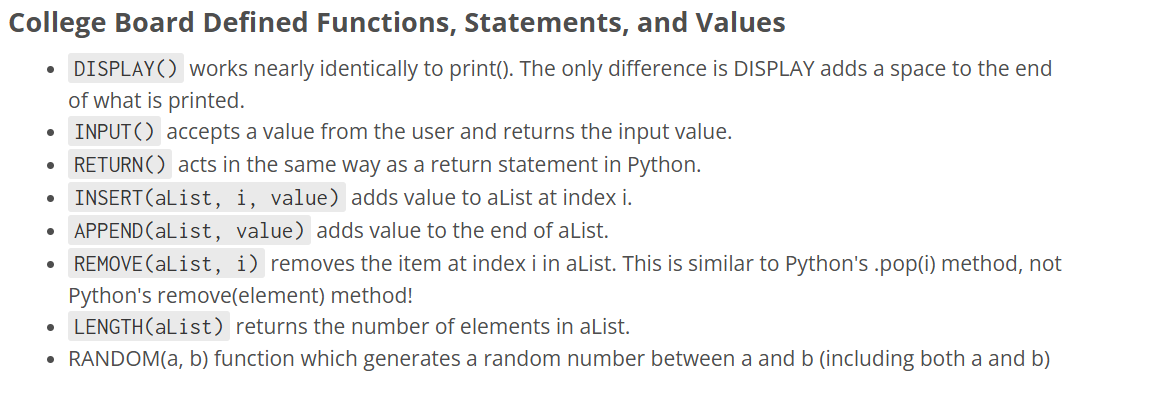
Task: Click the REMOVE(aList, i) code snippet
Action: click(x=166, y=263)
